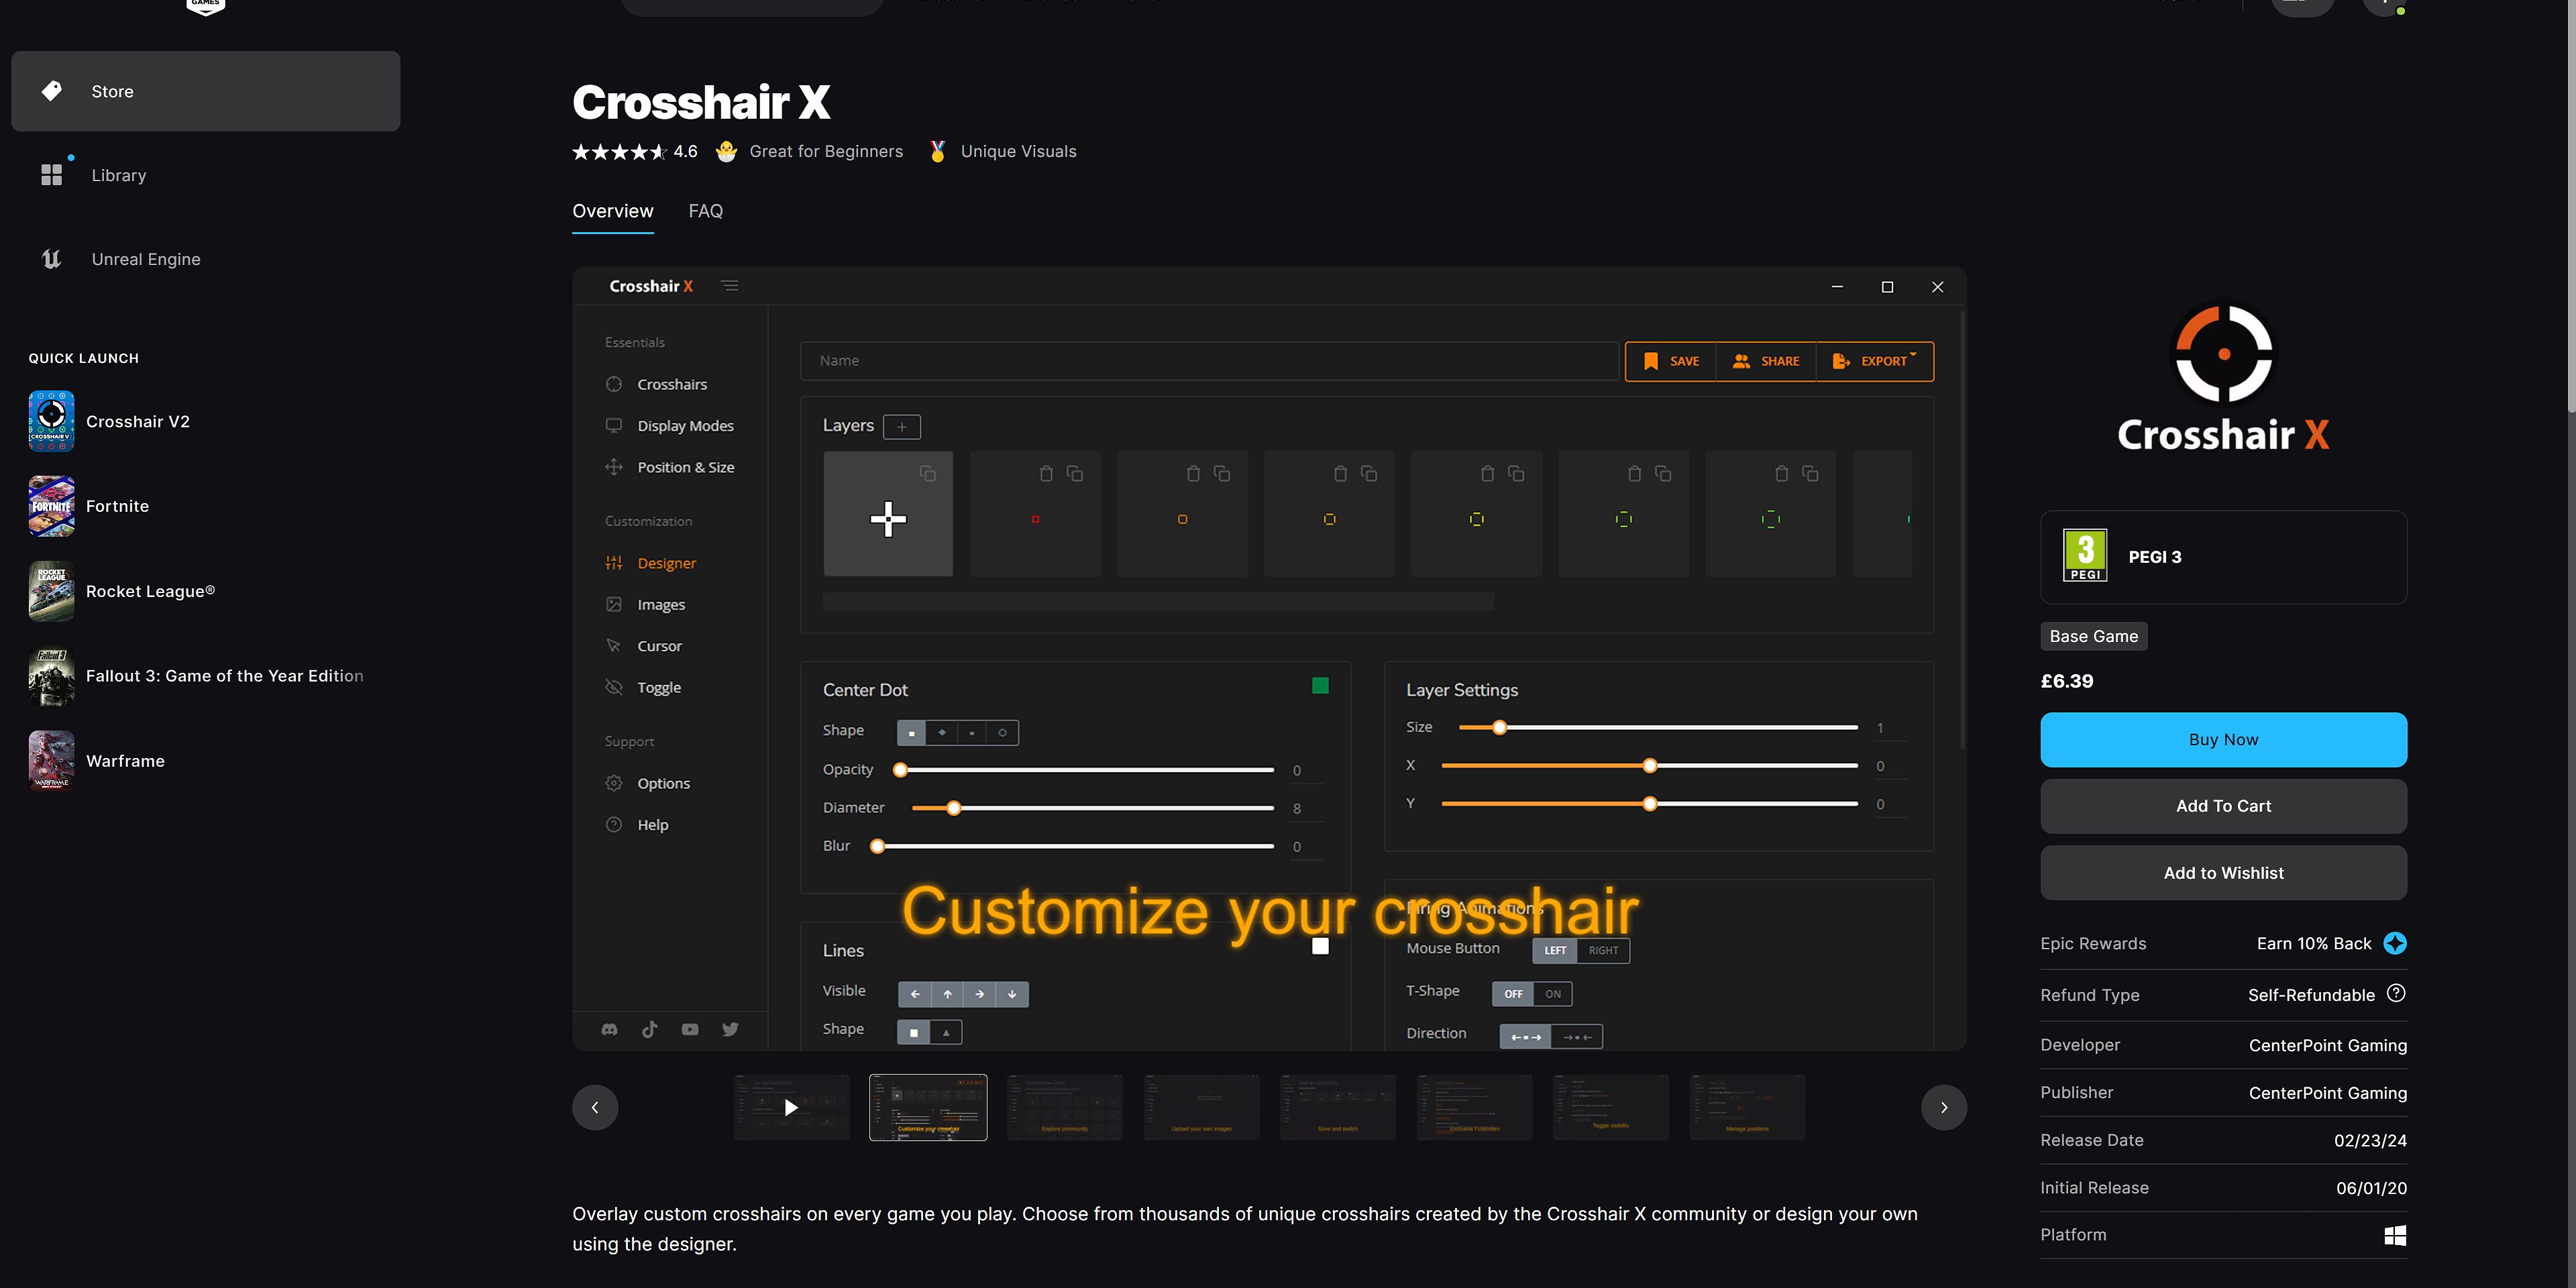Open the Library from the sidebar
Screen dimensions: 2576x1288
pos(118,175)
